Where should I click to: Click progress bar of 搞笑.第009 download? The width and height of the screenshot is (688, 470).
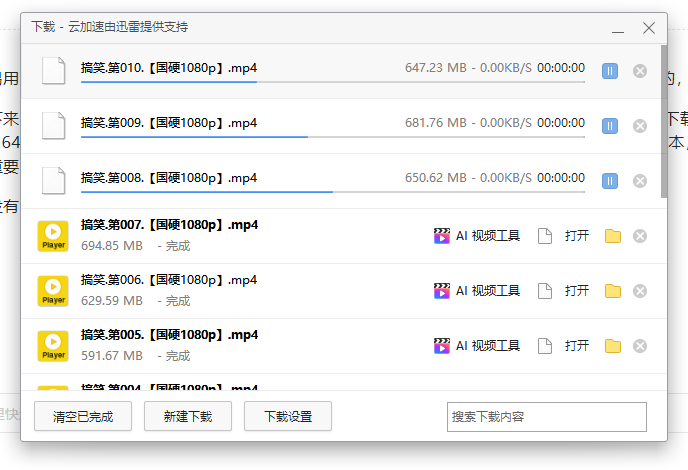333,137
